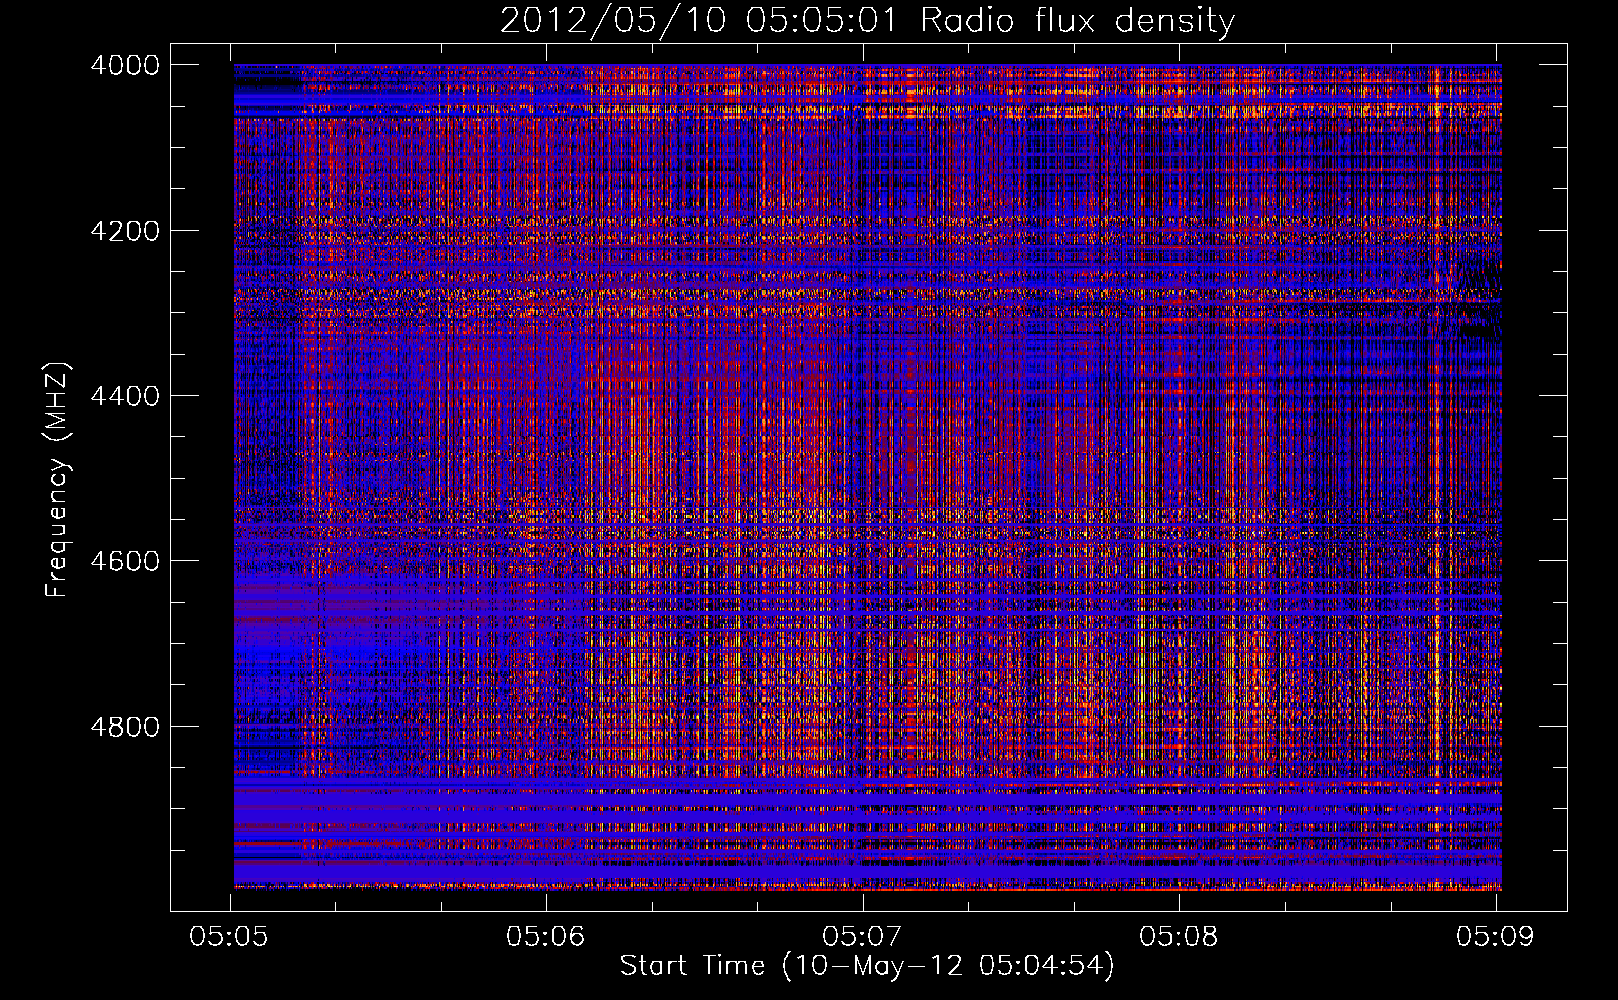Click the 05:07 time tick label

tap(861, 936)
